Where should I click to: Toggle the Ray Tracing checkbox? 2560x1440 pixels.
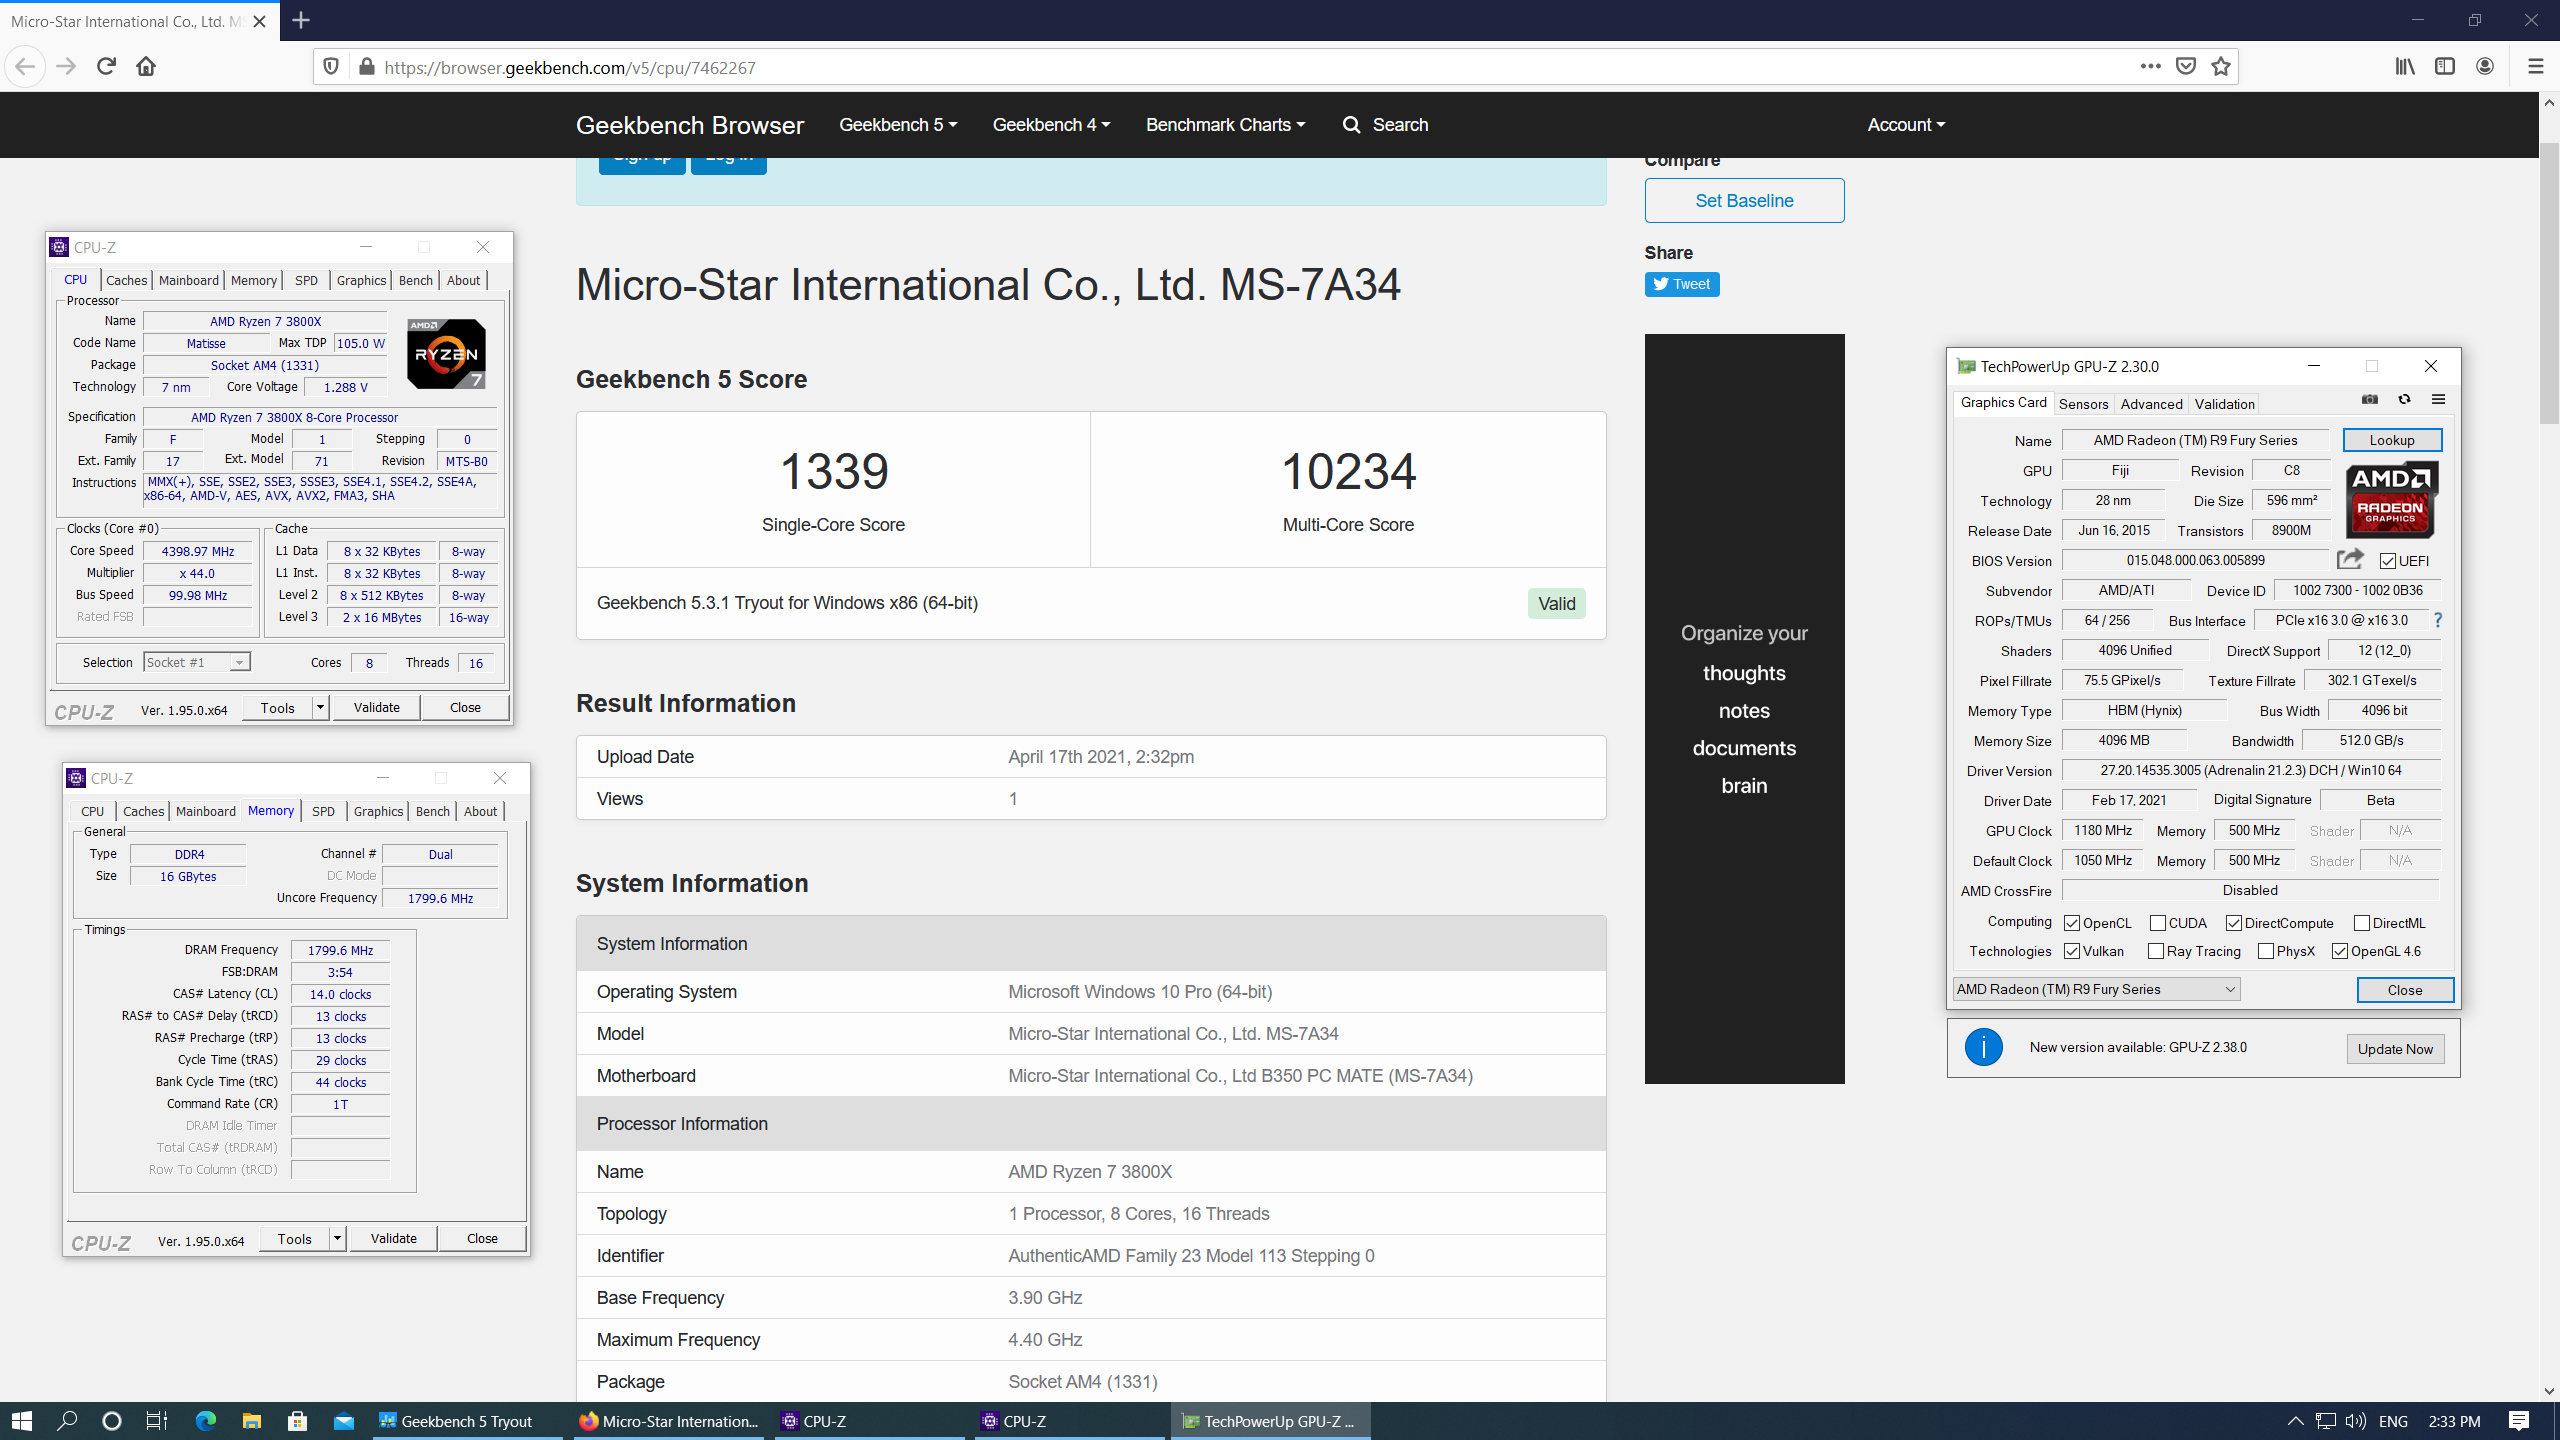click(2156, 951)
